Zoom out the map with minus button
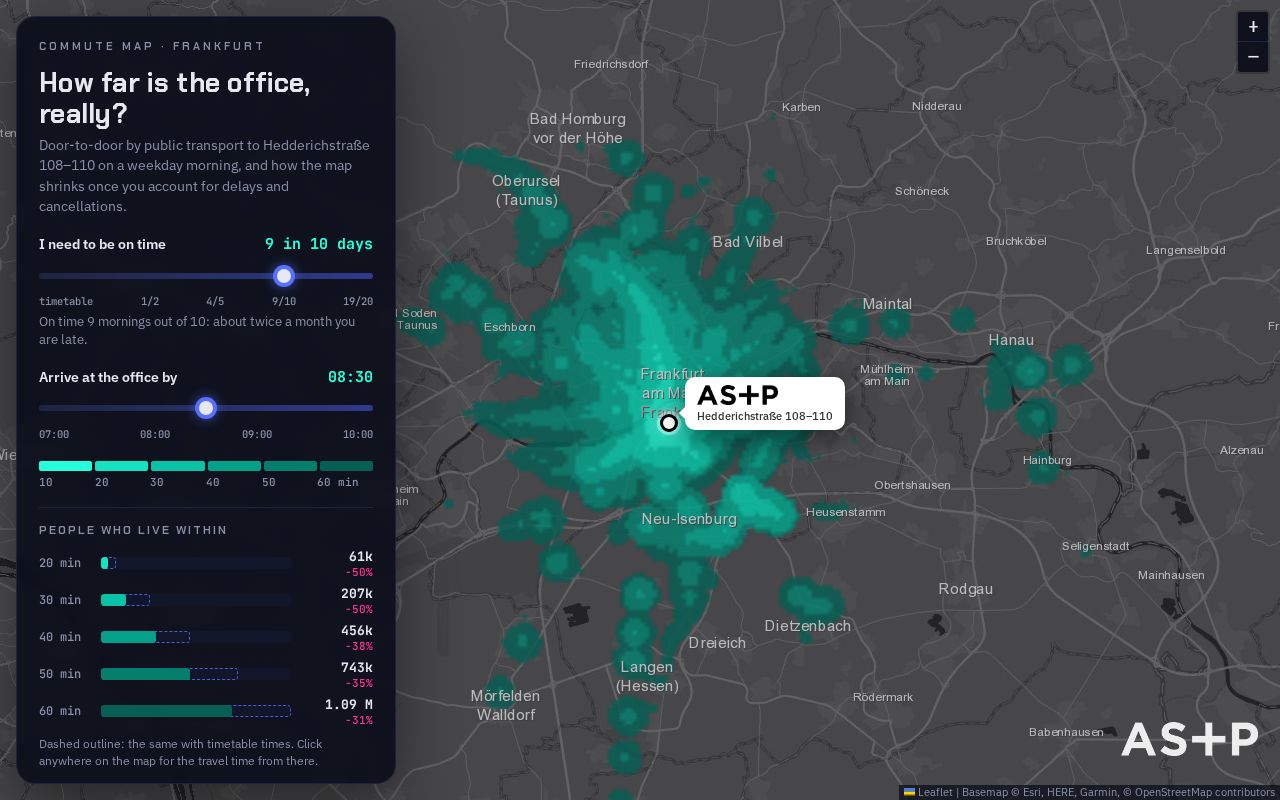Screen dimensions: 1280x800 tap(1253, 57)
